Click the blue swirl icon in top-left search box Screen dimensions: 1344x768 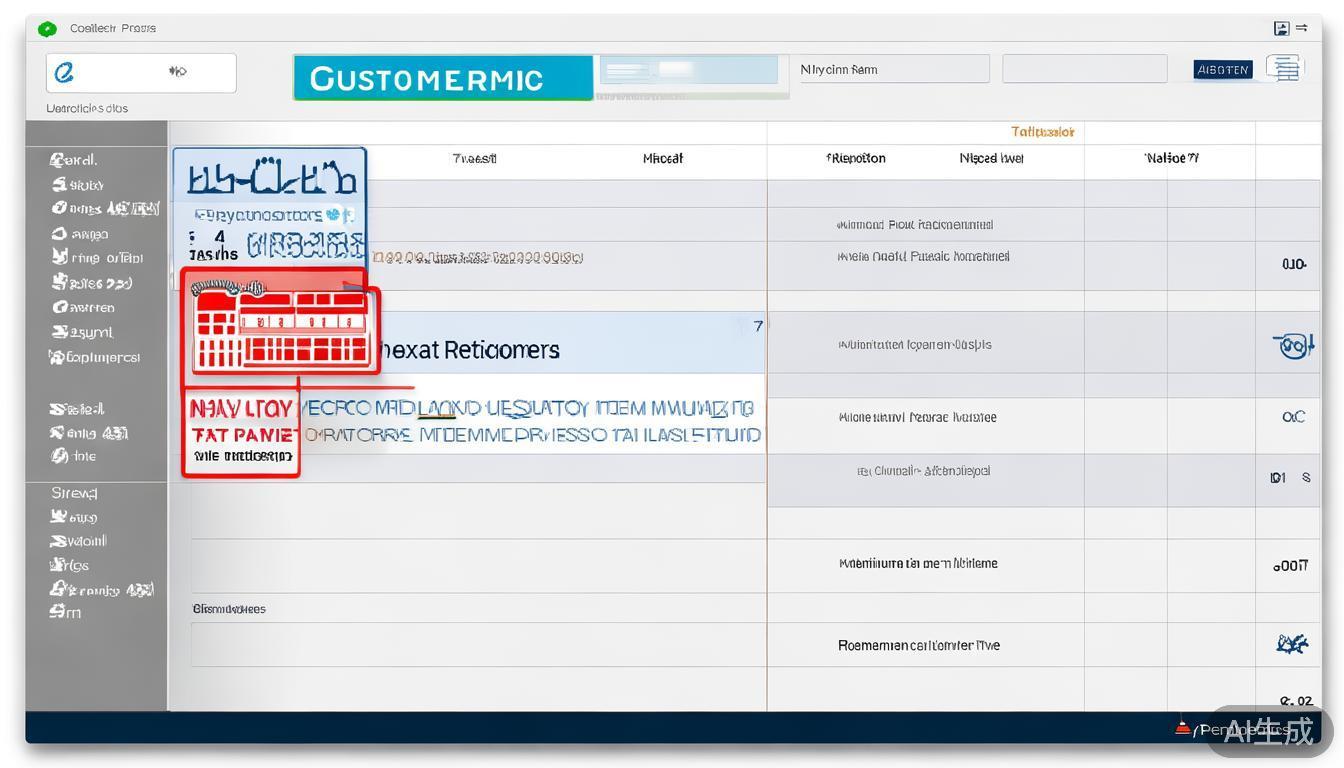coord(65,72)
